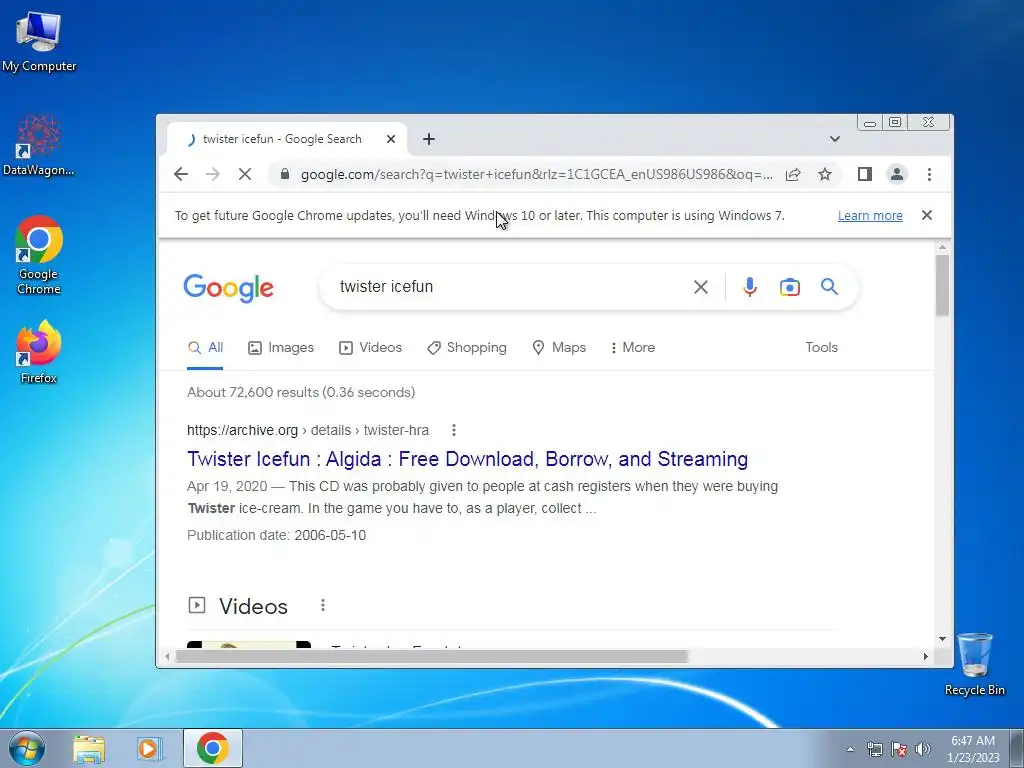Screen dimensions: 1024x768
Task: Open the search Tools options
Action: [821, 347]
